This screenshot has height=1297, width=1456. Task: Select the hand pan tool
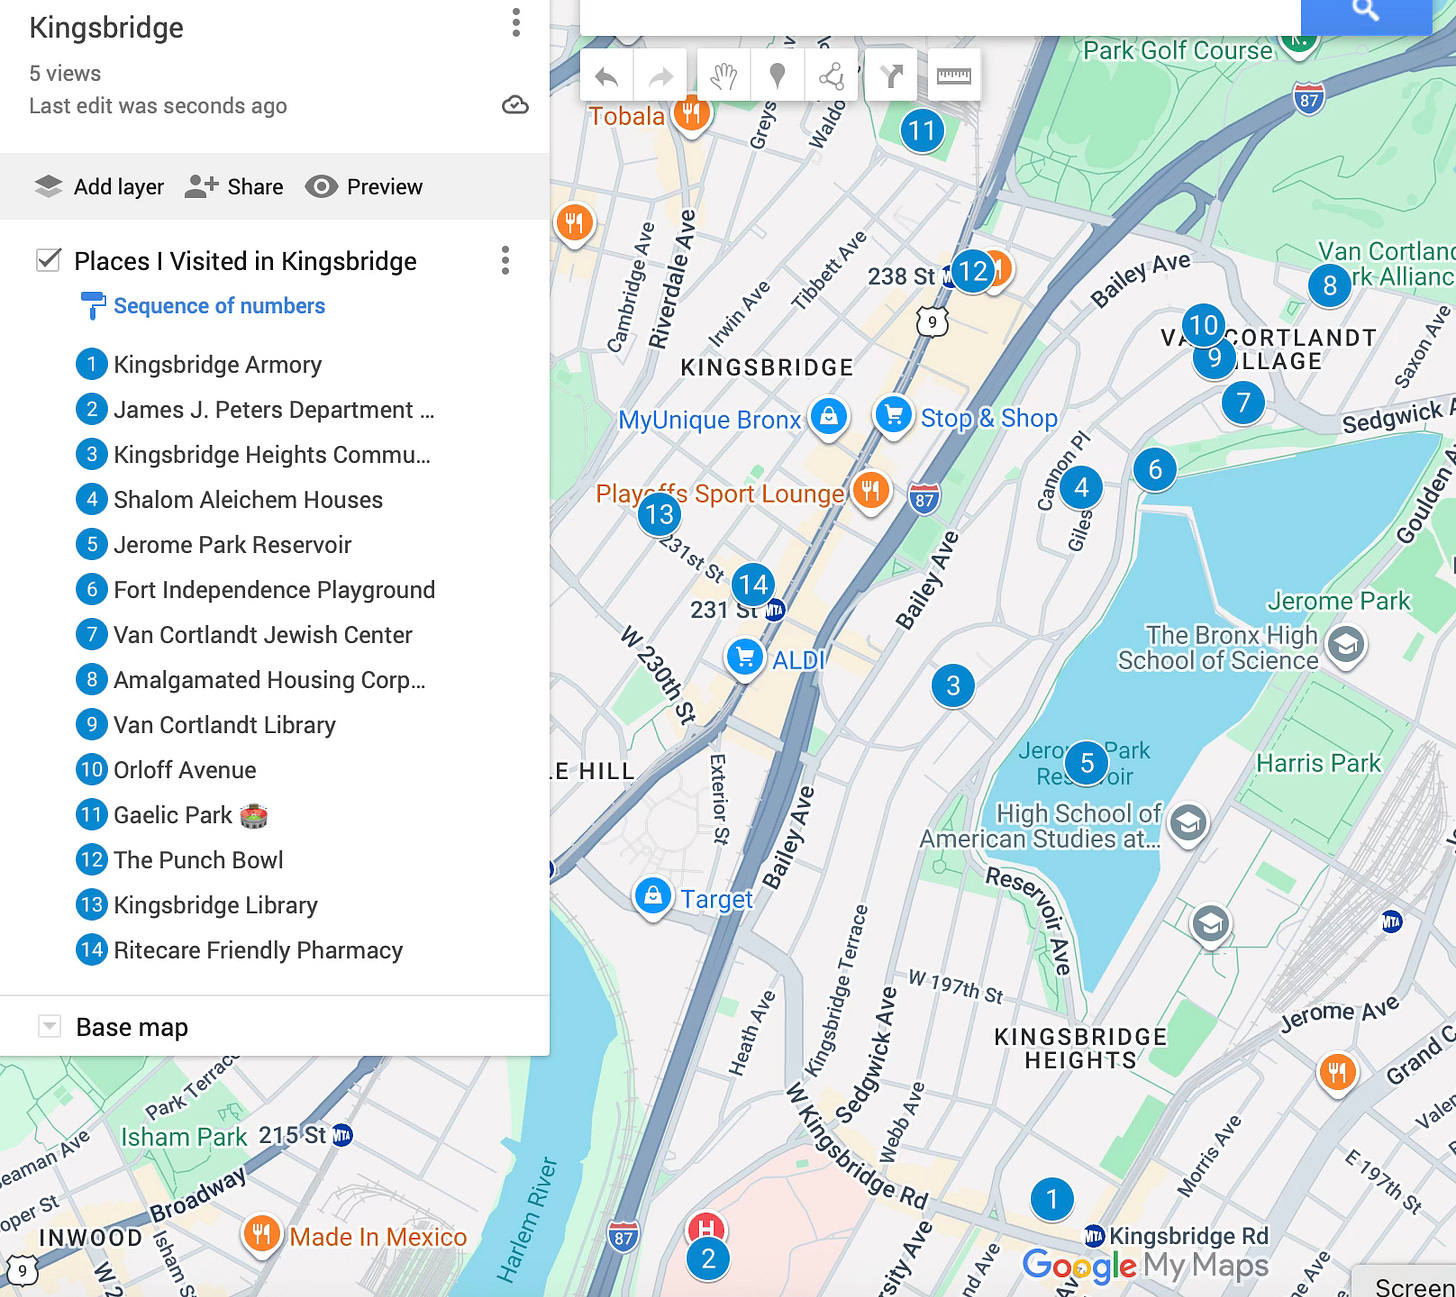coord(723,76)
